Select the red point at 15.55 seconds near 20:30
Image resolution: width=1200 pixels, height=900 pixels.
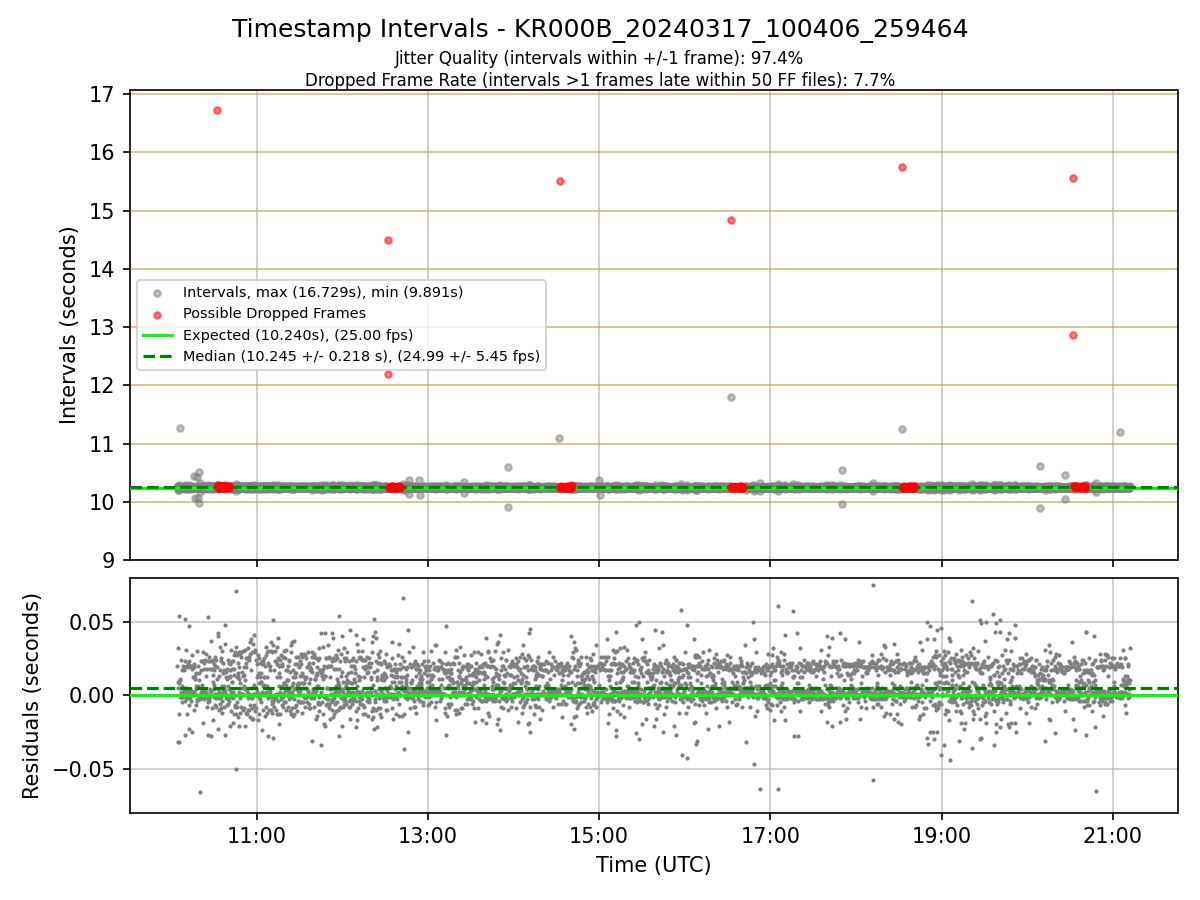[x=1073, y=178]
